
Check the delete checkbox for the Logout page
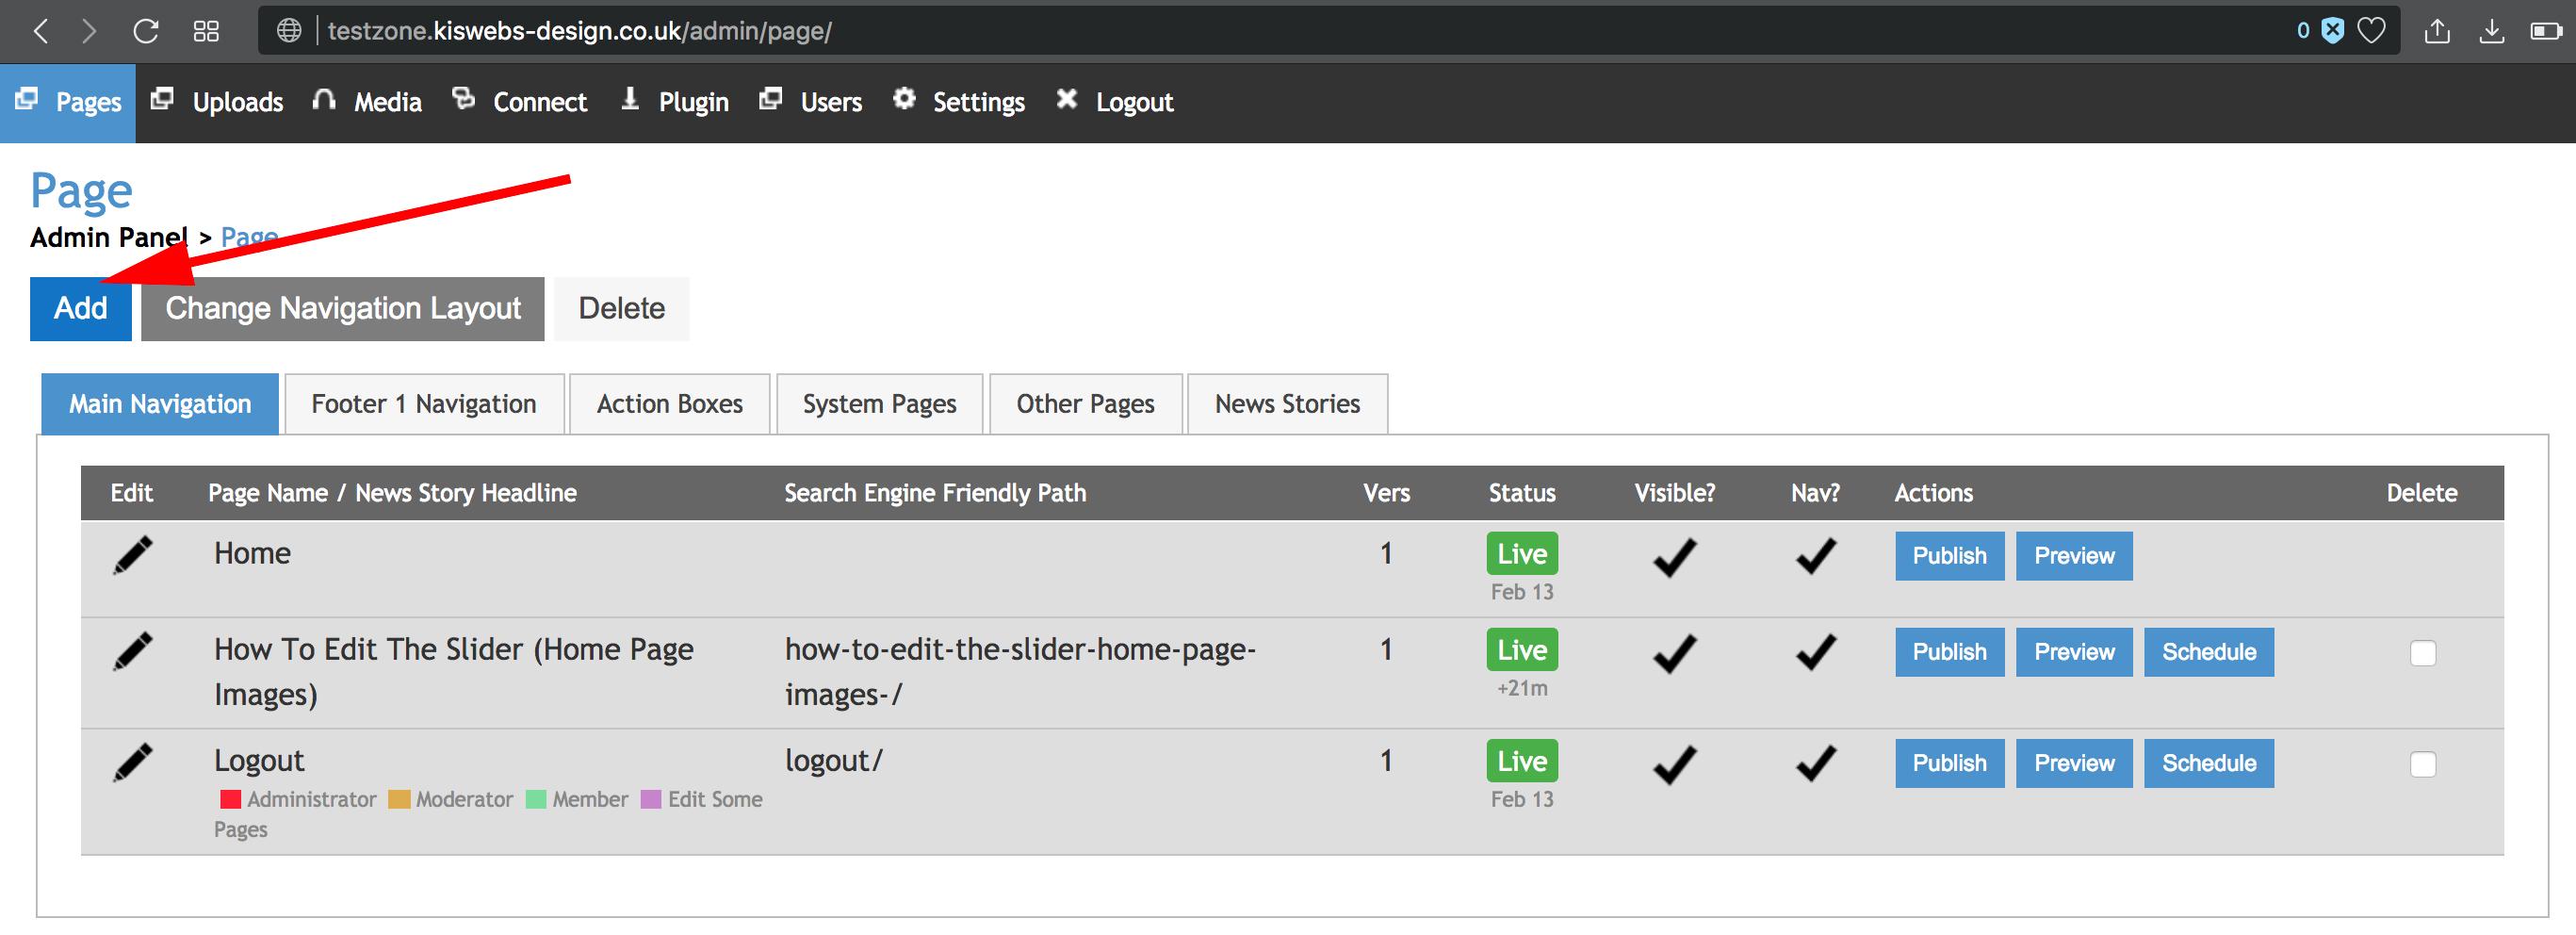[x=2422, y=763]
